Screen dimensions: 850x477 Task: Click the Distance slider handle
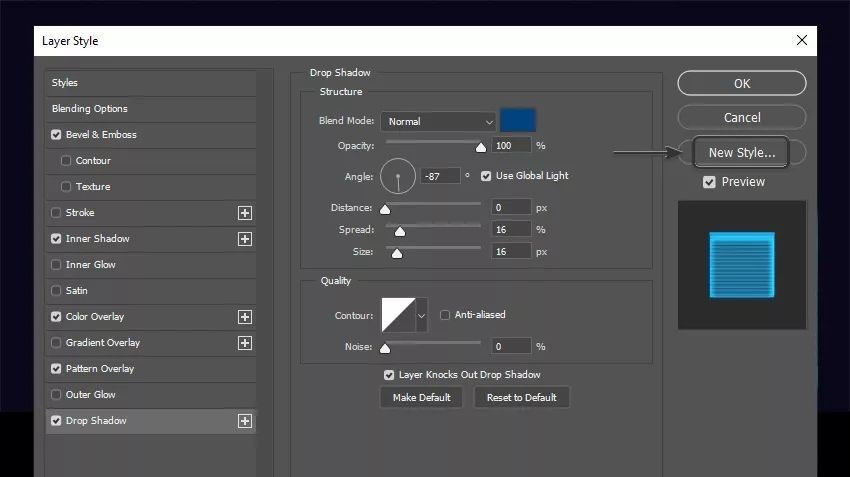385,209
